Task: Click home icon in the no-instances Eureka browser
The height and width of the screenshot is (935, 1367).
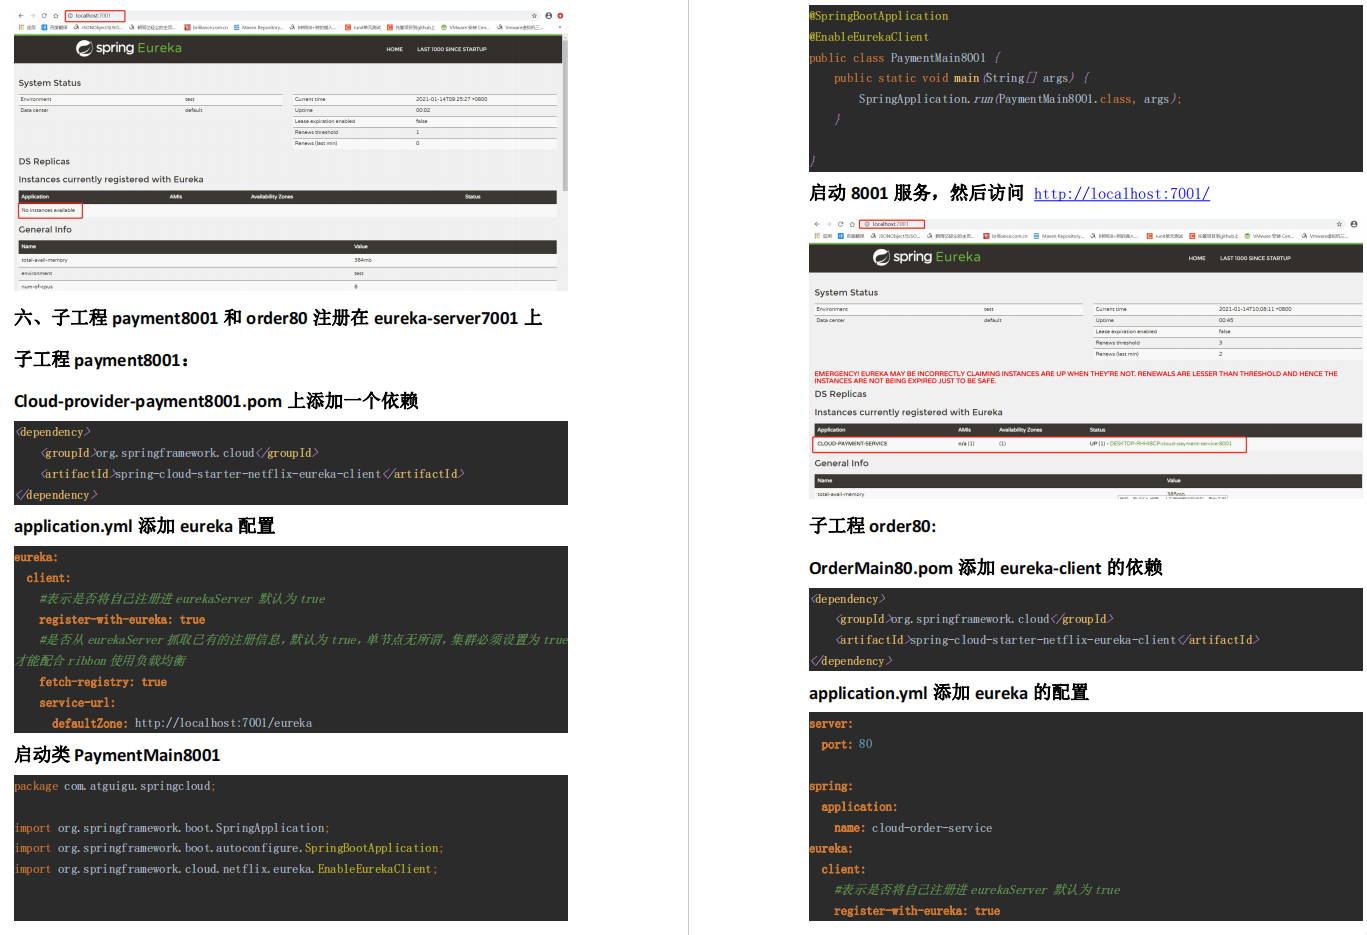Action: 55,16
